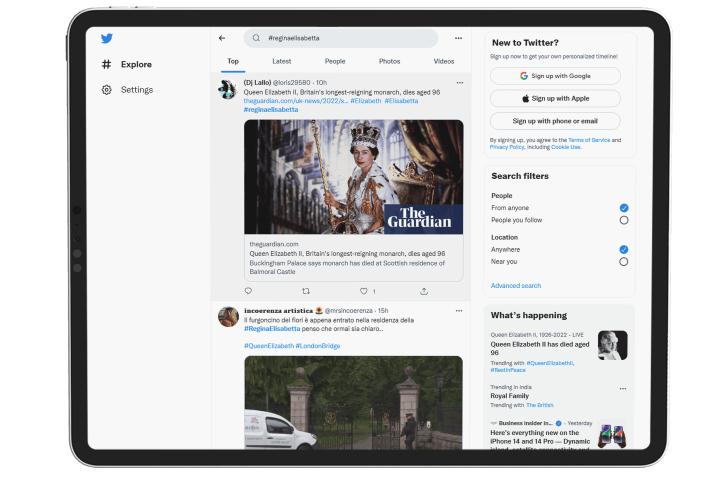Open theguardian.com/uk-news link in tweet
Screen dimensions: 713x480
[x=295, y=101]
